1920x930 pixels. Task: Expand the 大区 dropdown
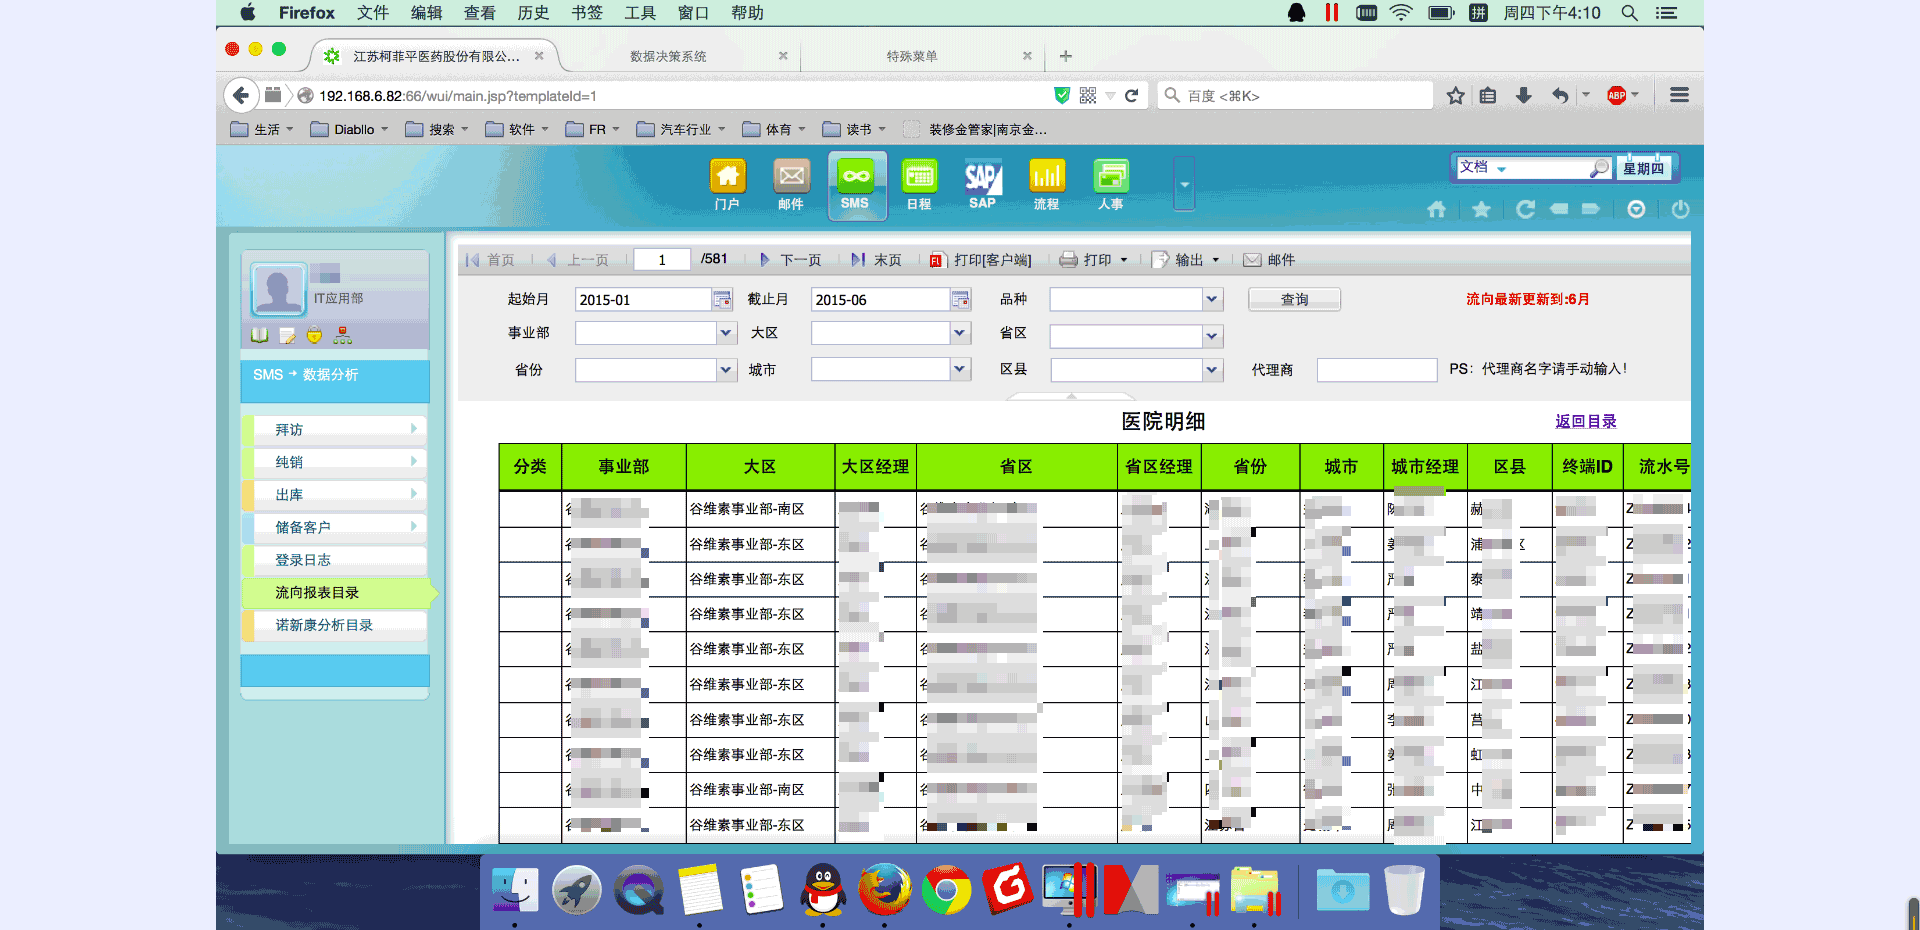coord(960,333)
